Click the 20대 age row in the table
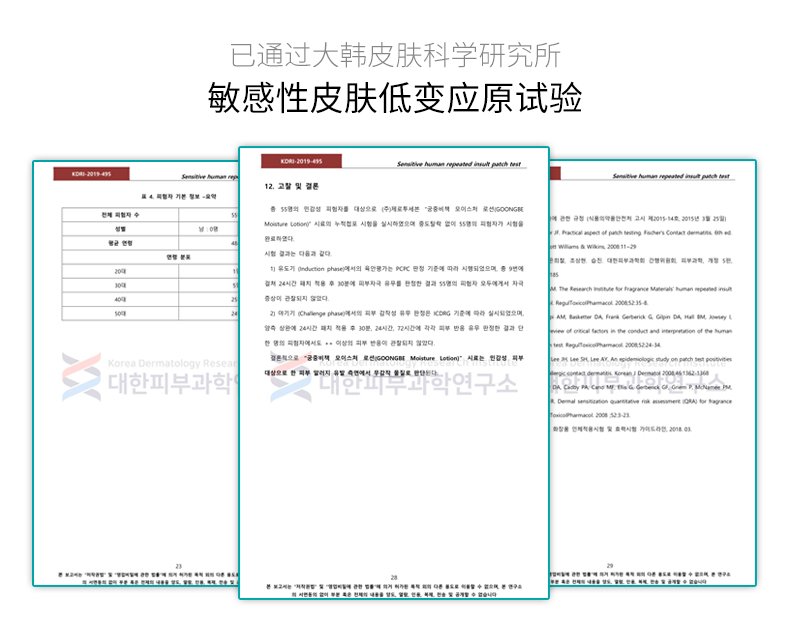The image size is (790, 641). pos(150,271)
